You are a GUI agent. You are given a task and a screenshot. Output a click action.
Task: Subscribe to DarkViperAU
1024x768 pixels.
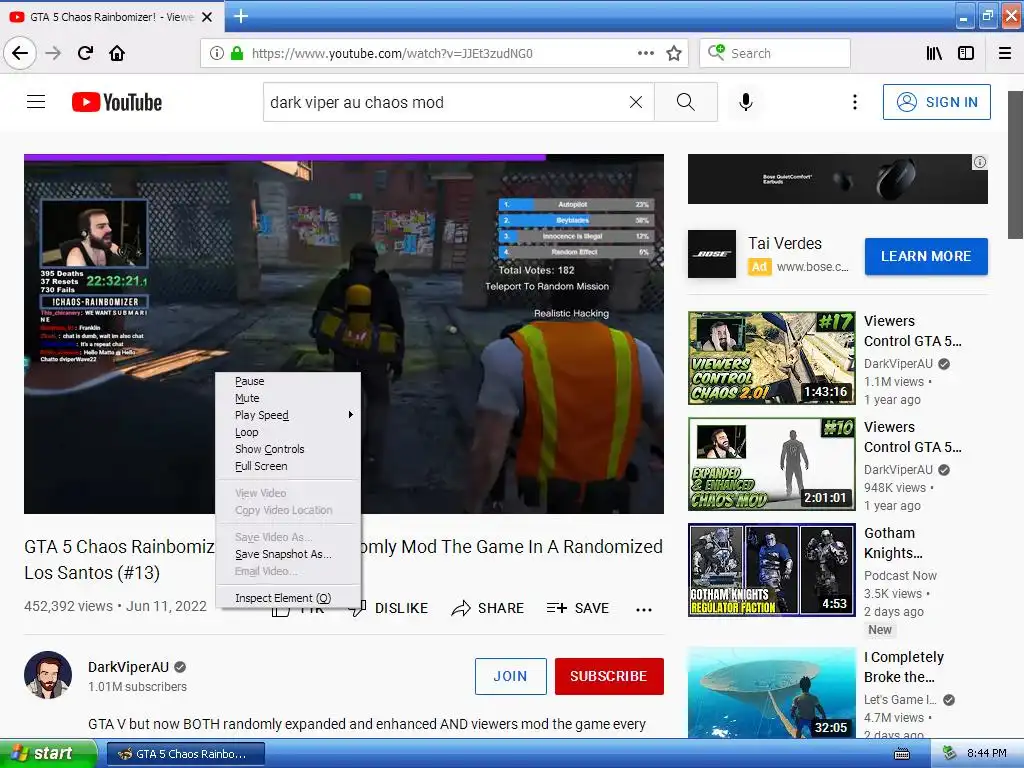click(609, 677)
